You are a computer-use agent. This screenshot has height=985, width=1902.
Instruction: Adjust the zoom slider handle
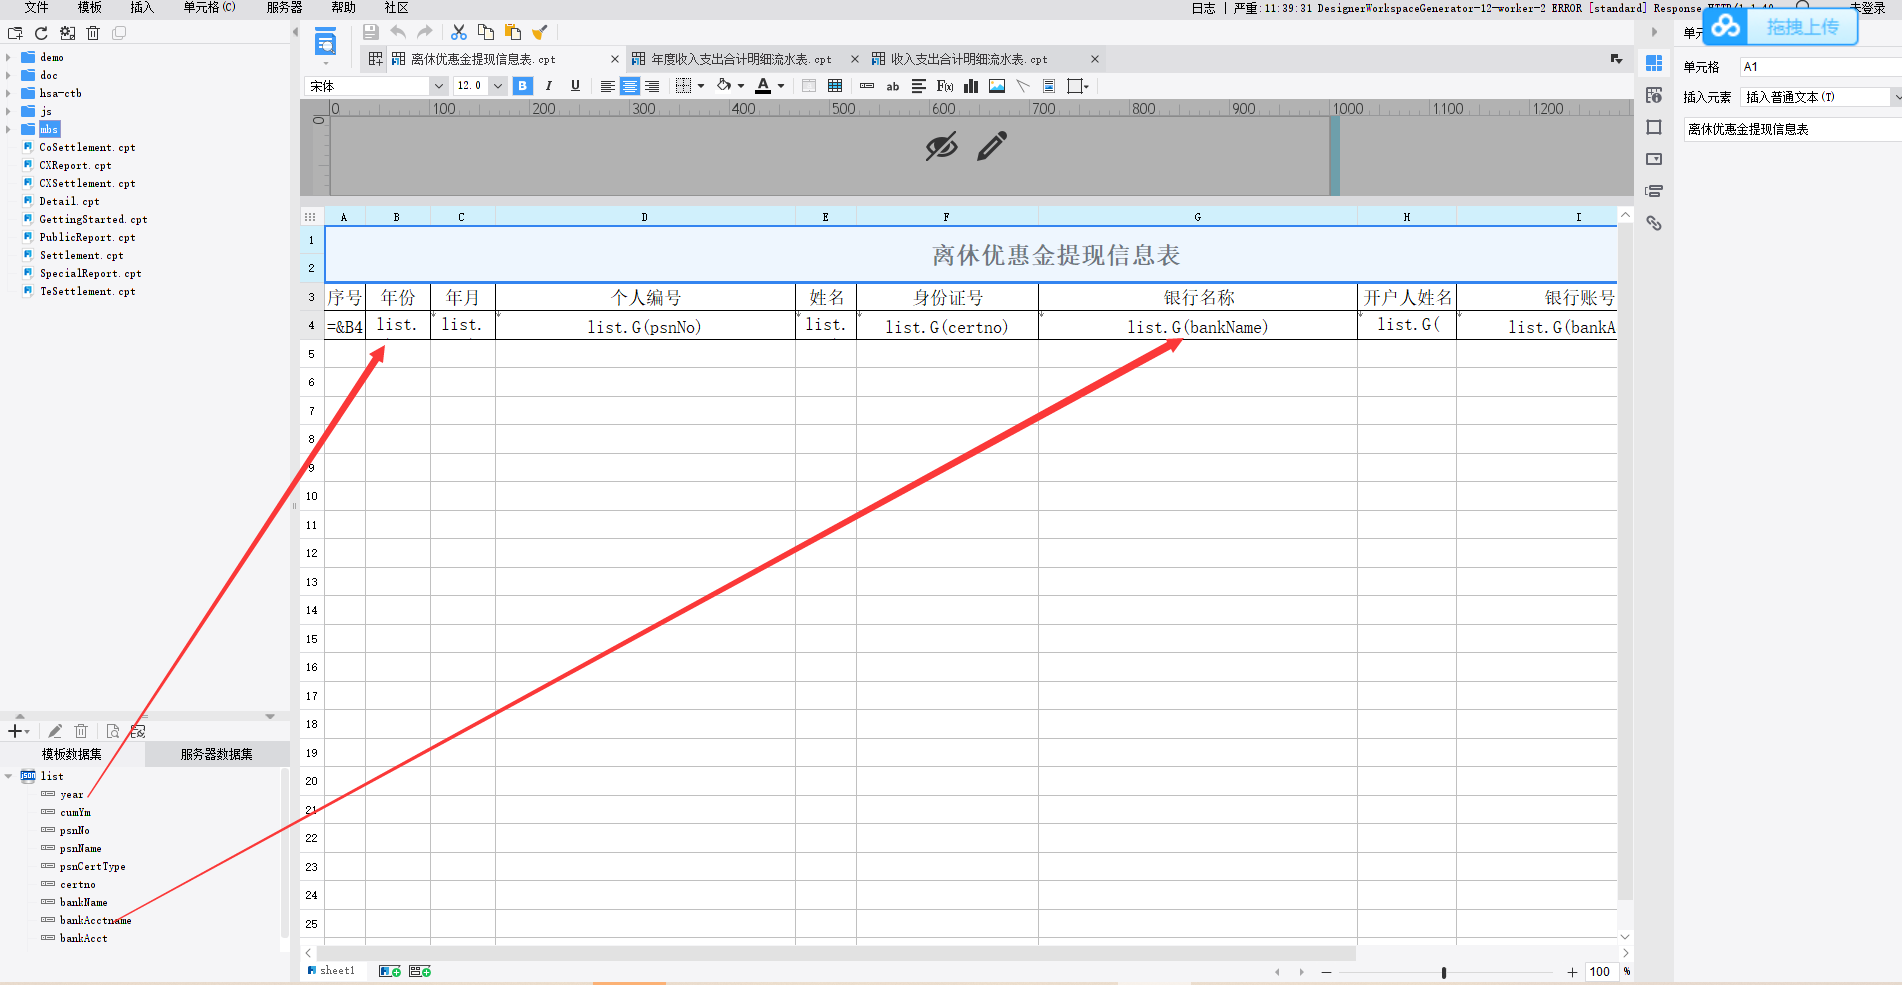coord(1444,972)
